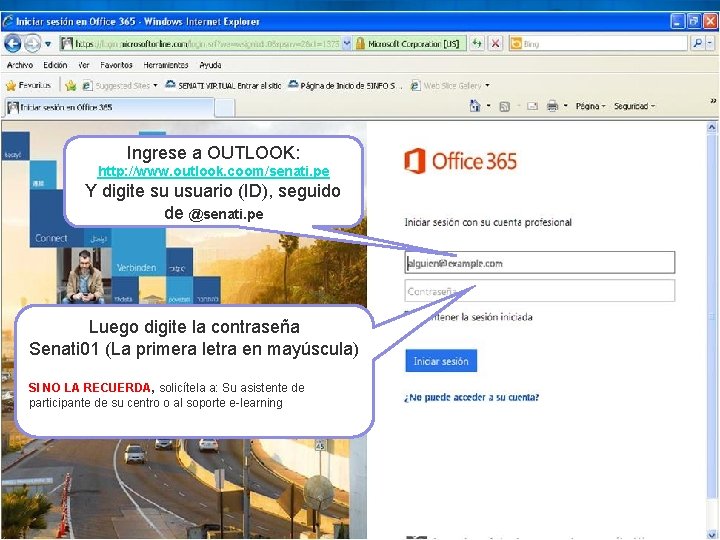Image resolution: width=720 pixels, height=540 pixels.
Task: Click the search magnifier icon
Action: coord(698,44)
